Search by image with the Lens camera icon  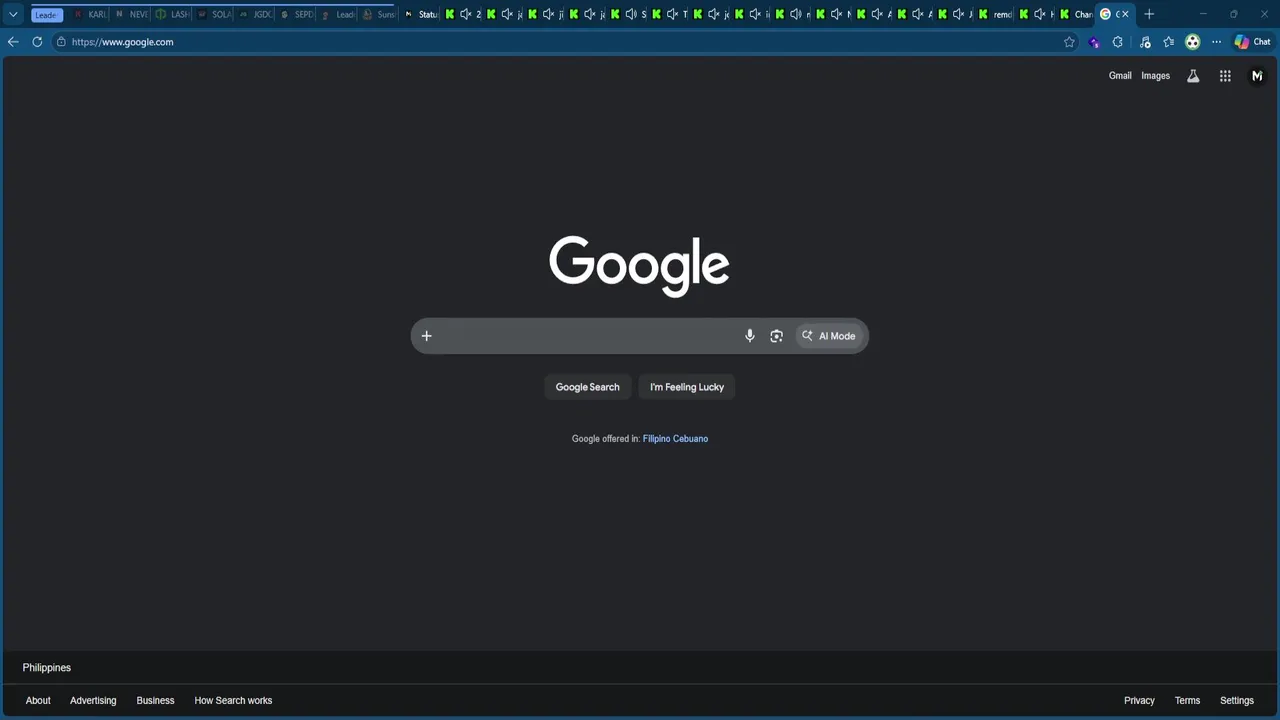tap(776, 336)
